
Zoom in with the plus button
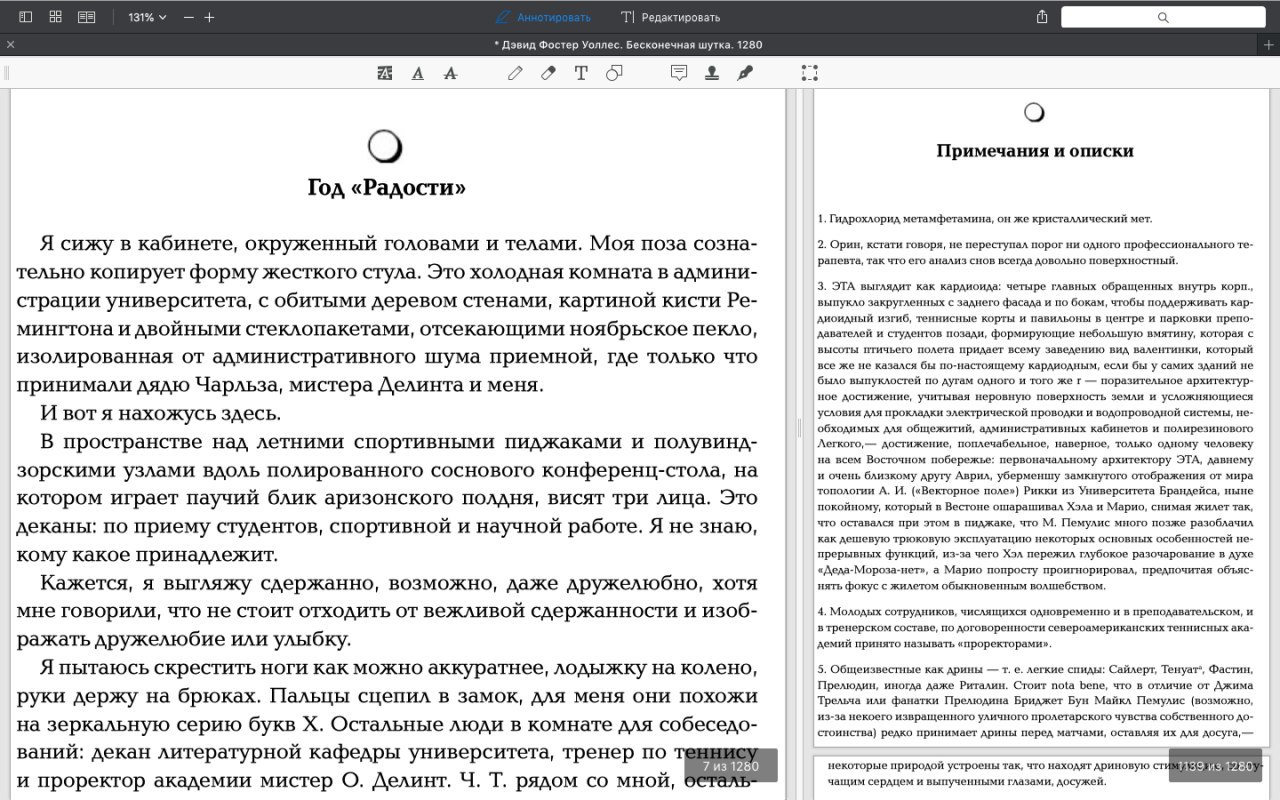point(209,17)
